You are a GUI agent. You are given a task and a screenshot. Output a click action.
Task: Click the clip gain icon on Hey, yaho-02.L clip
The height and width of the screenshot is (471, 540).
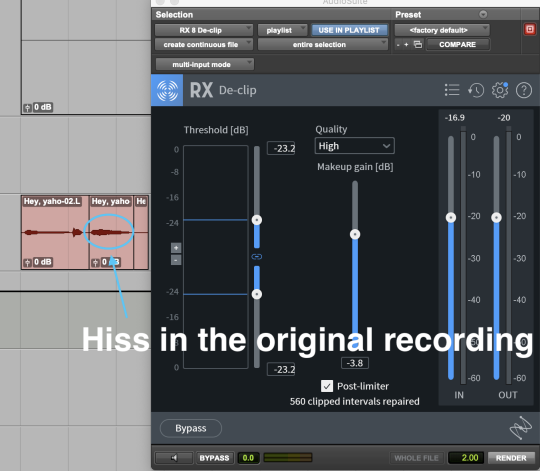(x=27, y=263)
